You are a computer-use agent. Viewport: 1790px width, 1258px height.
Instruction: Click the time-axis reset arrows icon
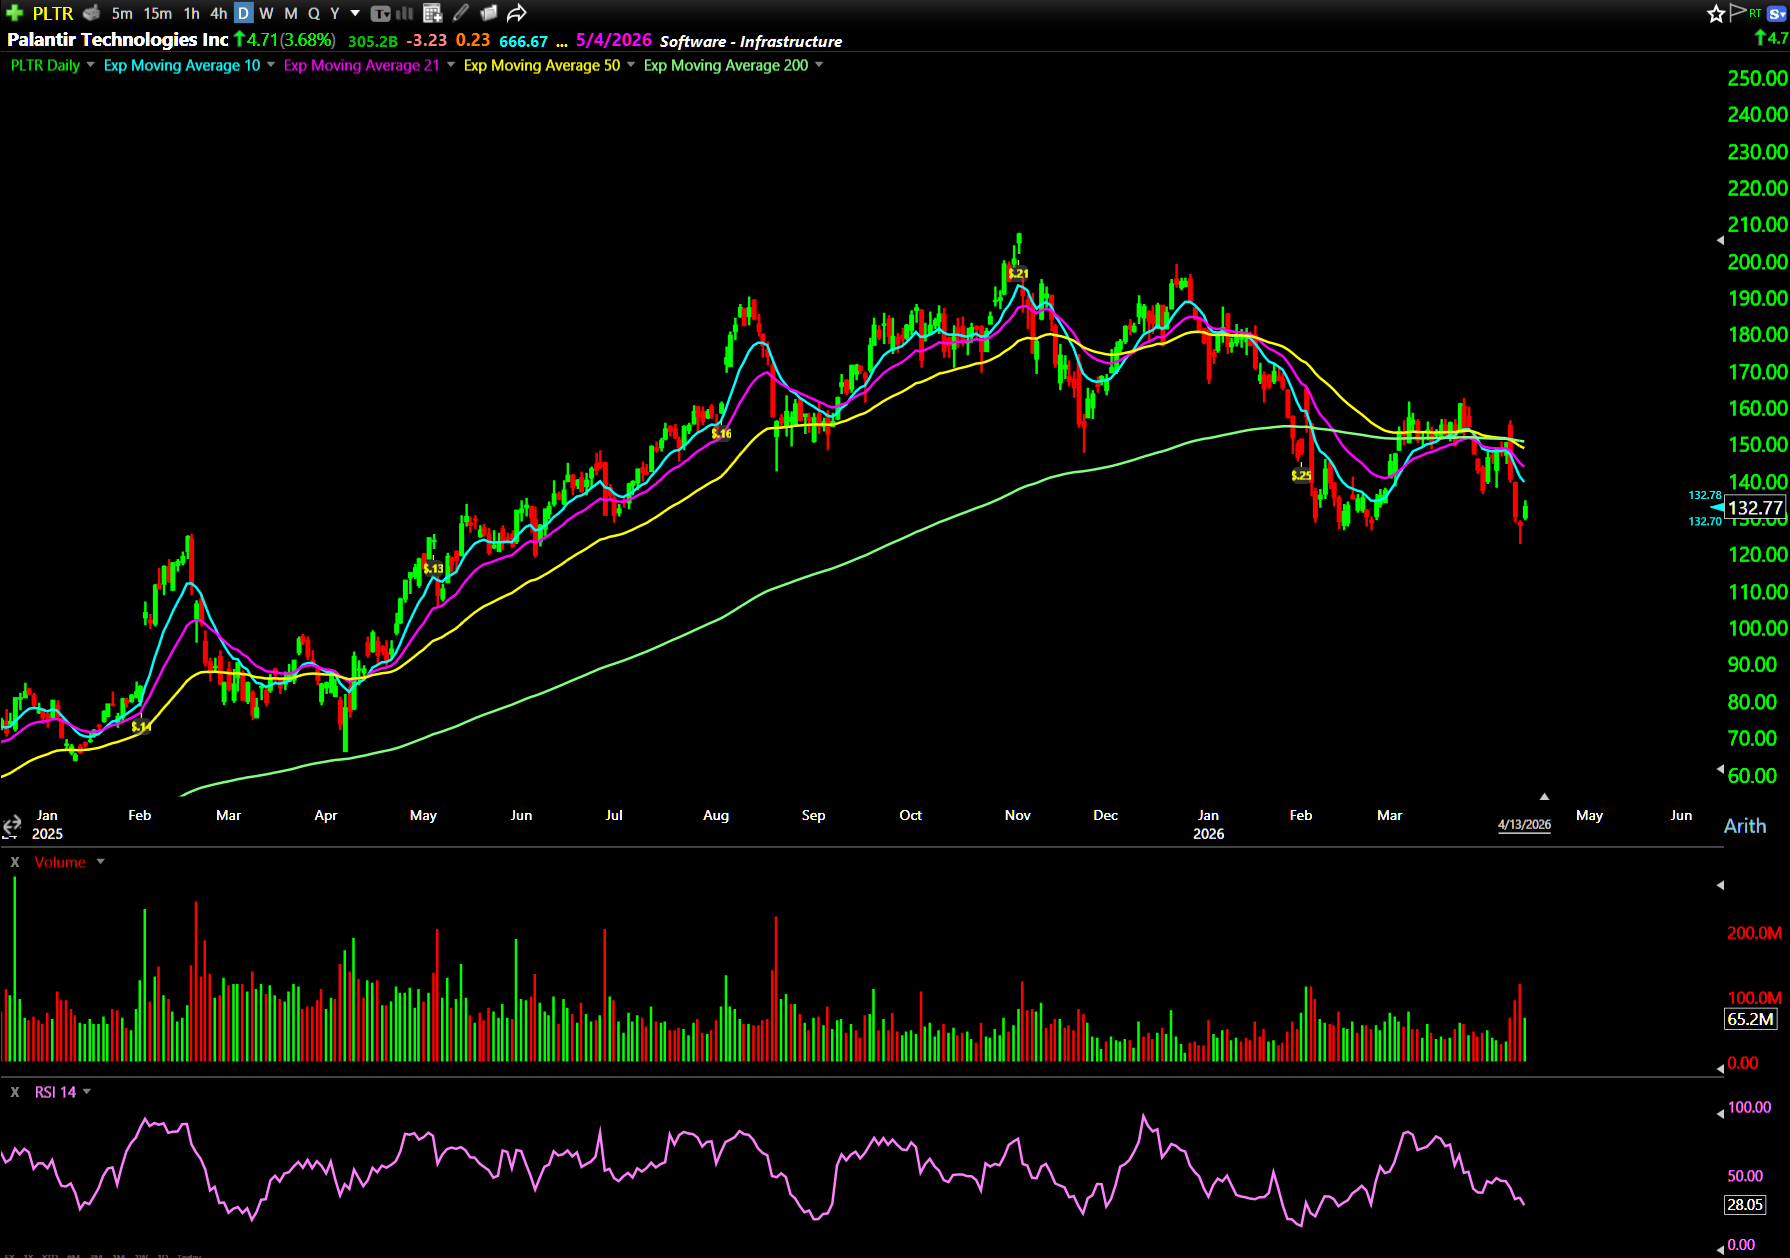point(12,825)
